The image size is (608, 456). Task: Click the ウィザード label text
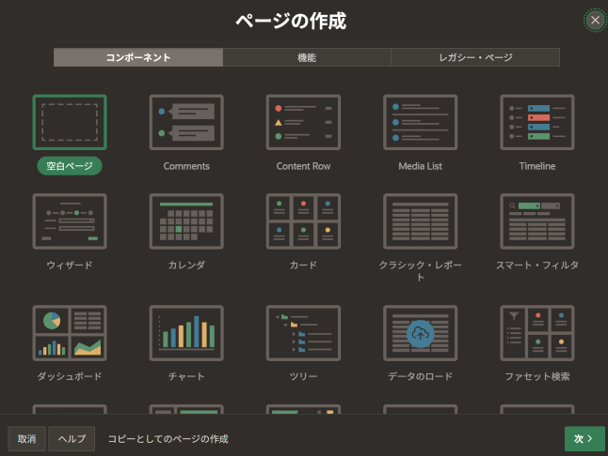coord(69,265)
